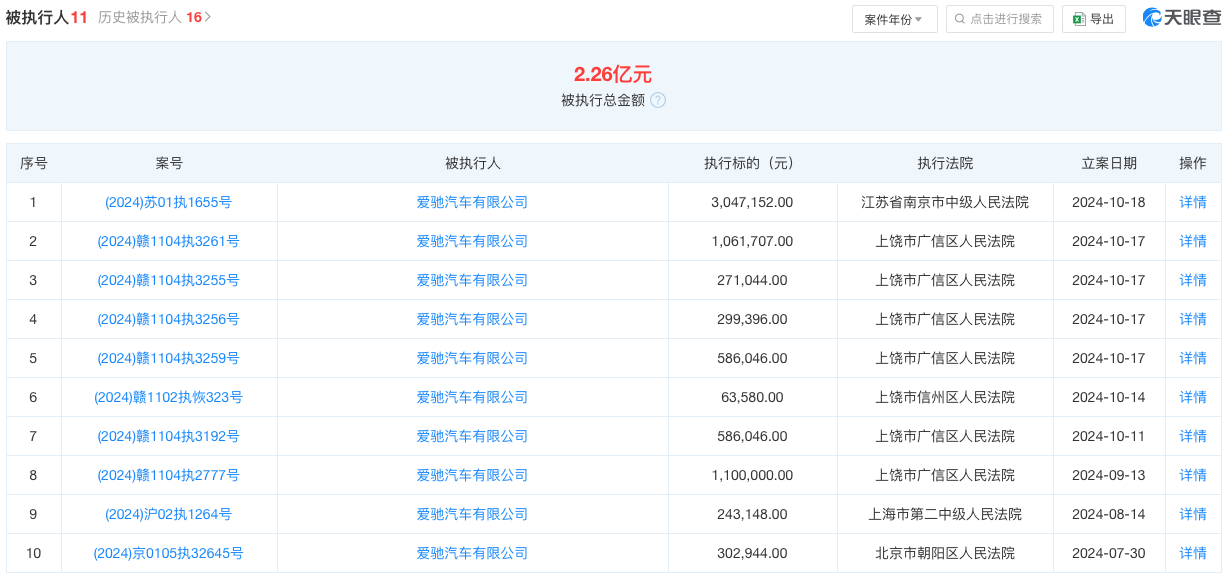The height and width of the screenshot is (577, 1228).
Task: Open case (2024)赣1102执恢323号
Action: pos(168,397)
